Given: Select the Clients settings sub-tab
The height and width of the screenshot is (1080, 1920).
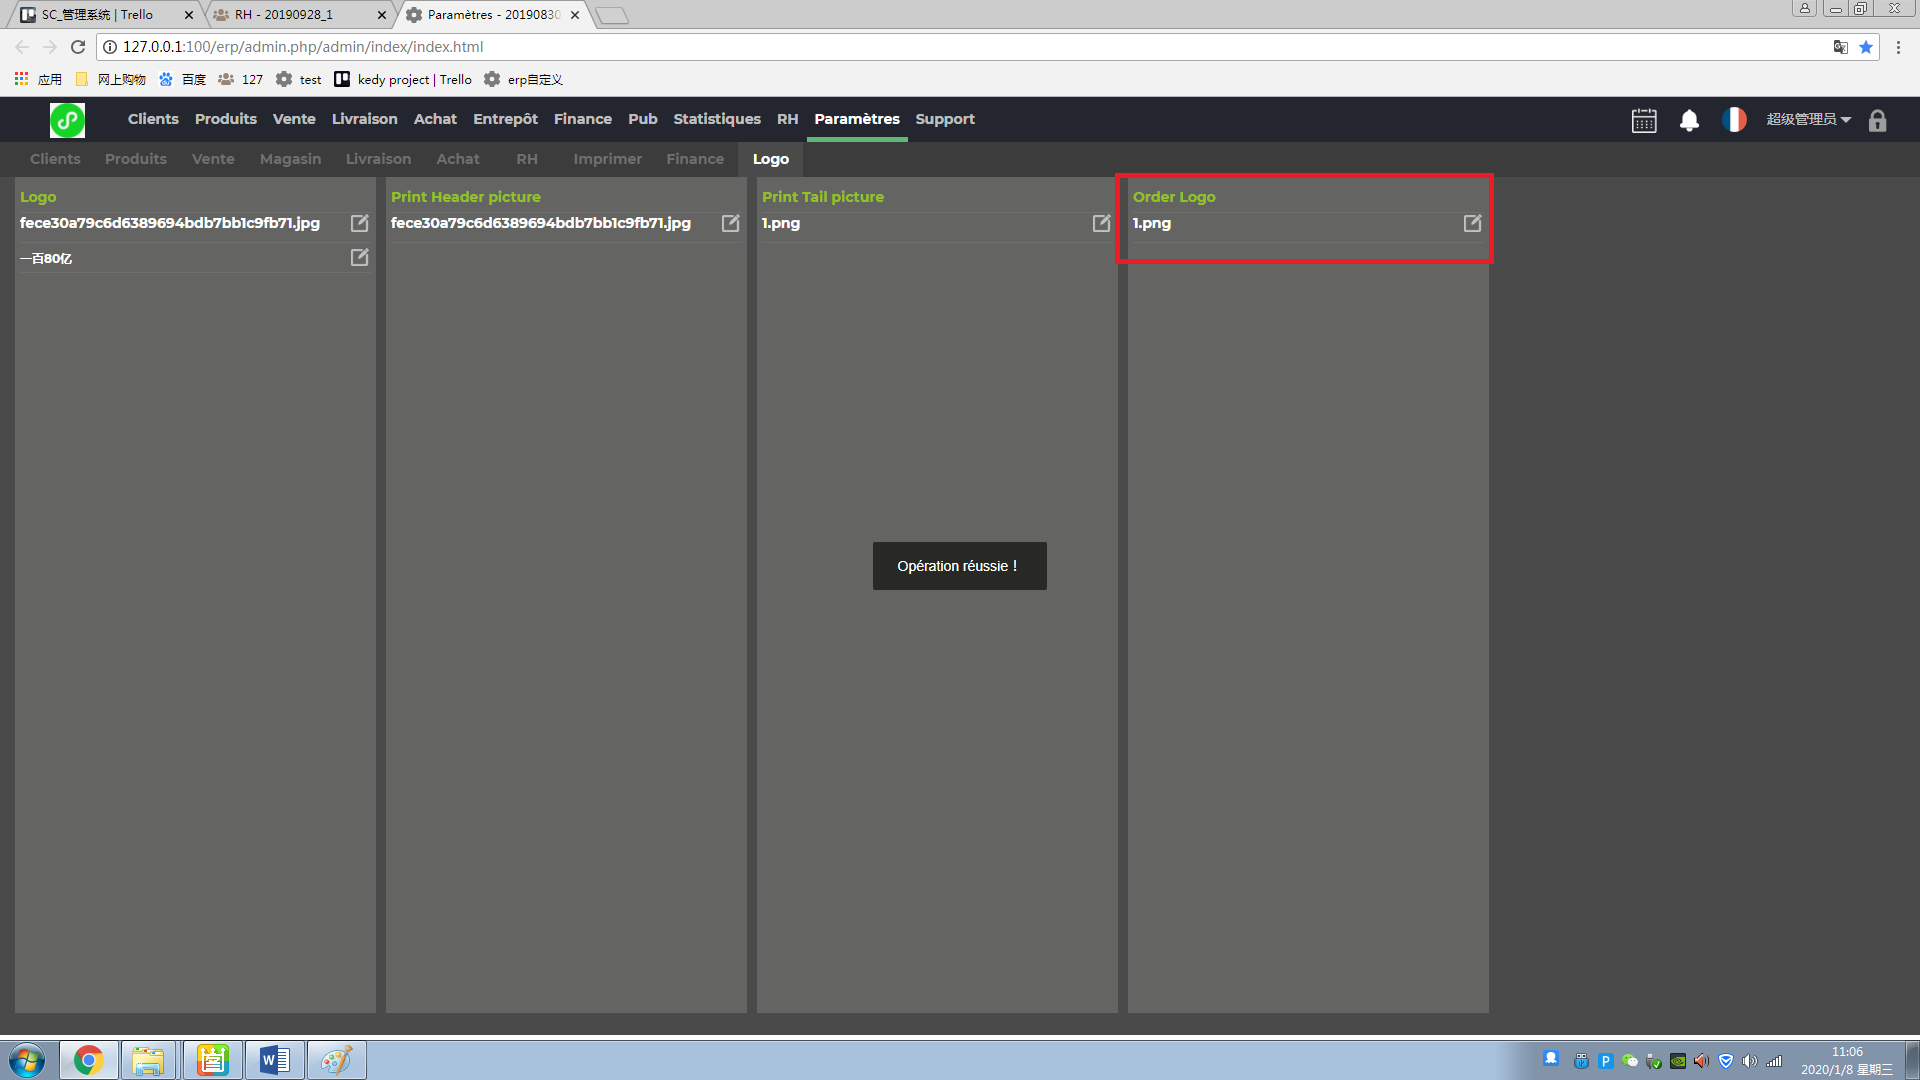Looking at the screenshot, I should [x=55, y=159].
